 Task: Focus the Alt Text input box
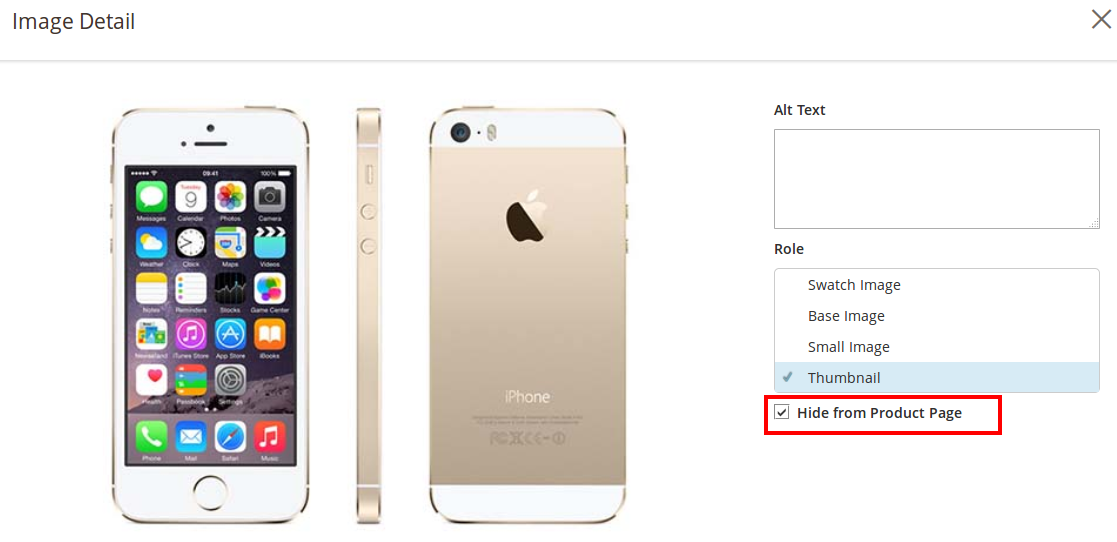(936, 178)
